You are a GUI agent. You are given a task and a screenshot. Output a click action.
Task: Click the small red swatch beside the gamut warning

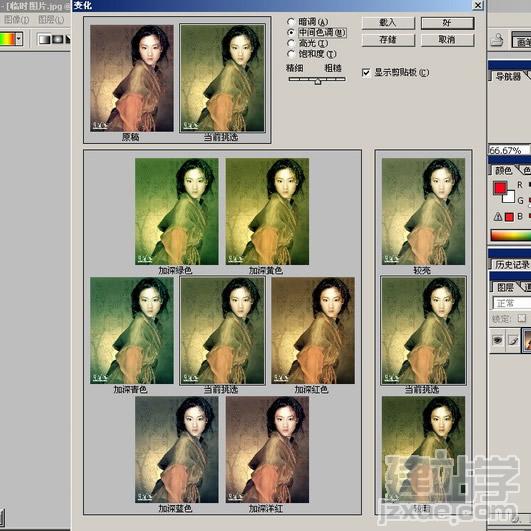[509, 217]
